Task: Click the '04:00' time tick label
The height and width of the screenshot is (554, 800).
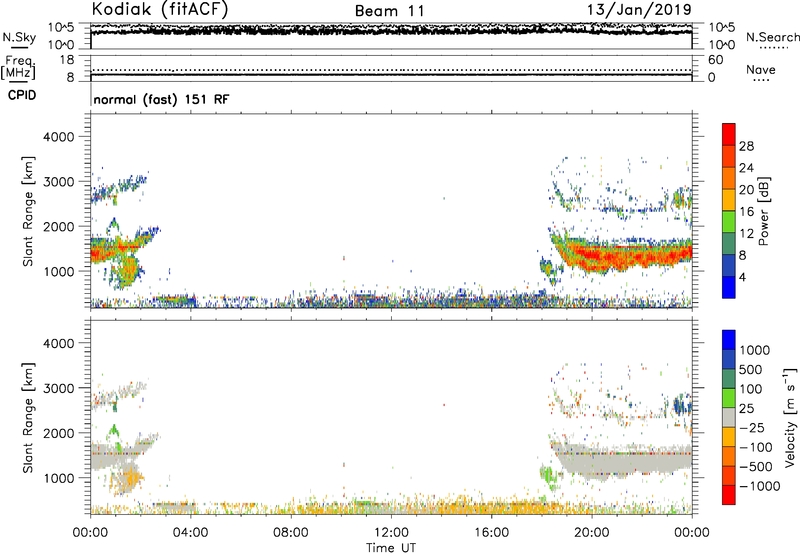Action: pos(190,533)
